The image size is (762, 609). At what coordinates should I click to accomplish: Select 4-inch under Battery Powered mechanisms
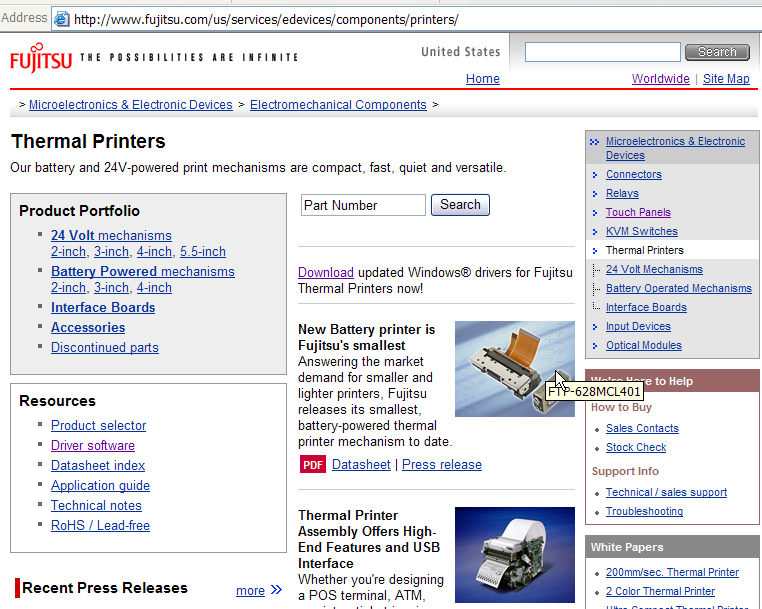coord(154,287)
